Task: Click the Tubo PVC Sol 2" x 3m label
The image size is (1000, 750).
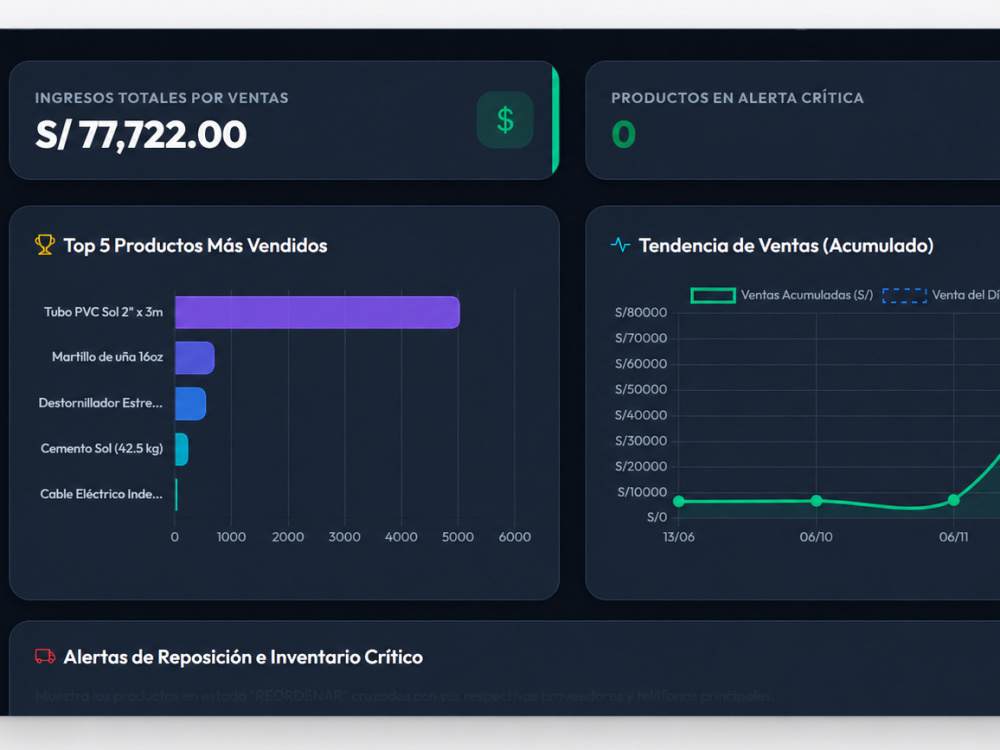Action: [103, 312]
